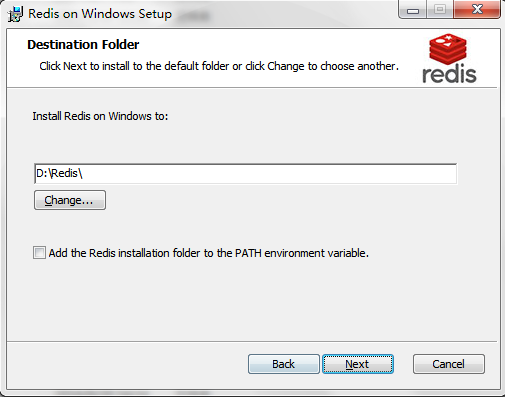Click the destination path field with D:\Redis\
The image size is (505, 397).
coord(245,173)
